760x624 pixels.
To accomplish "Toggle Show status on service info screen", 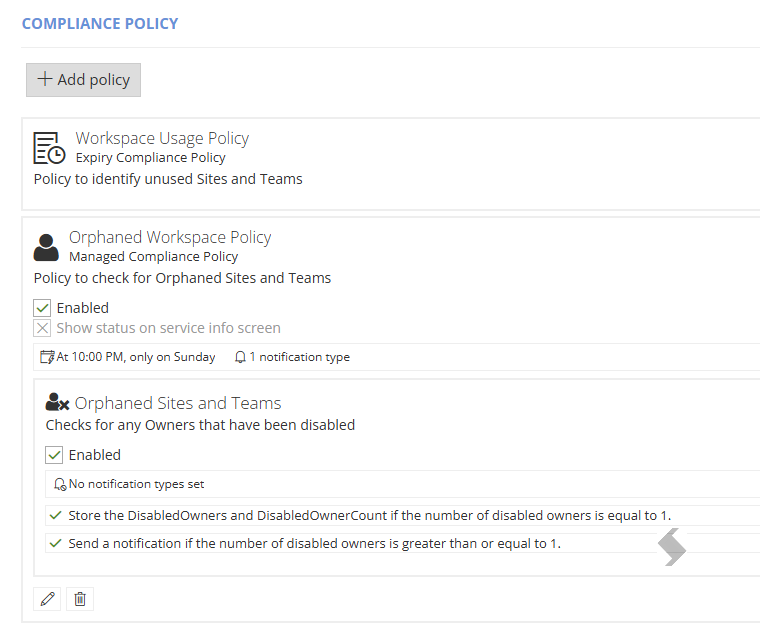I will point(42,328).
